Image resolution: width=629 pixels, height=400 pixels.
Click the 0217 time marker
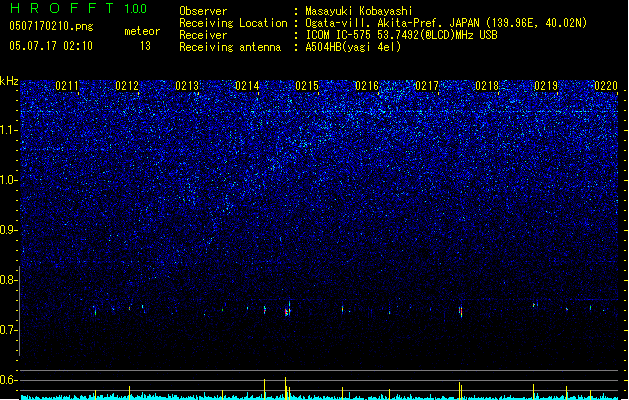click(x=427, y=86)
